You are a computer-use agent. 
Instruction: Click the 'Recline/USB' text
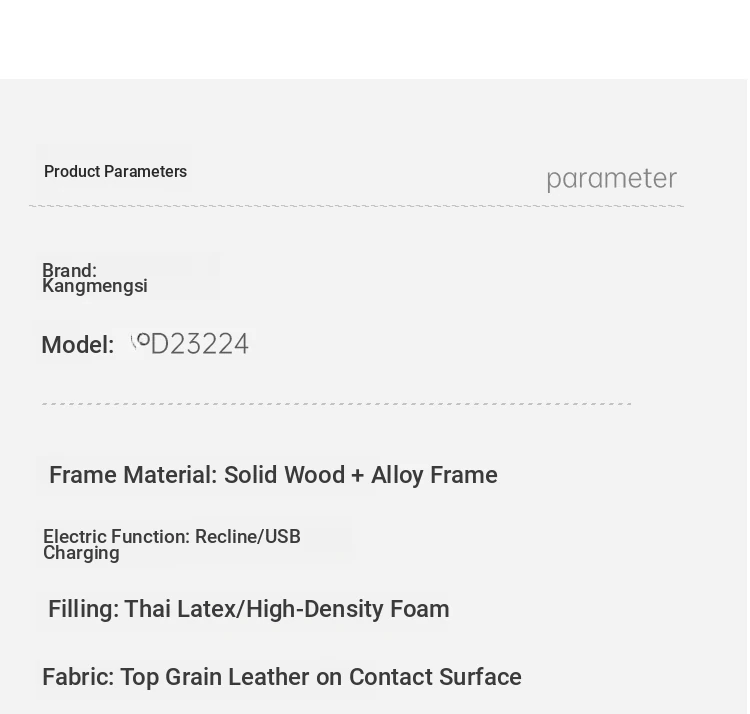coord(248,537)
